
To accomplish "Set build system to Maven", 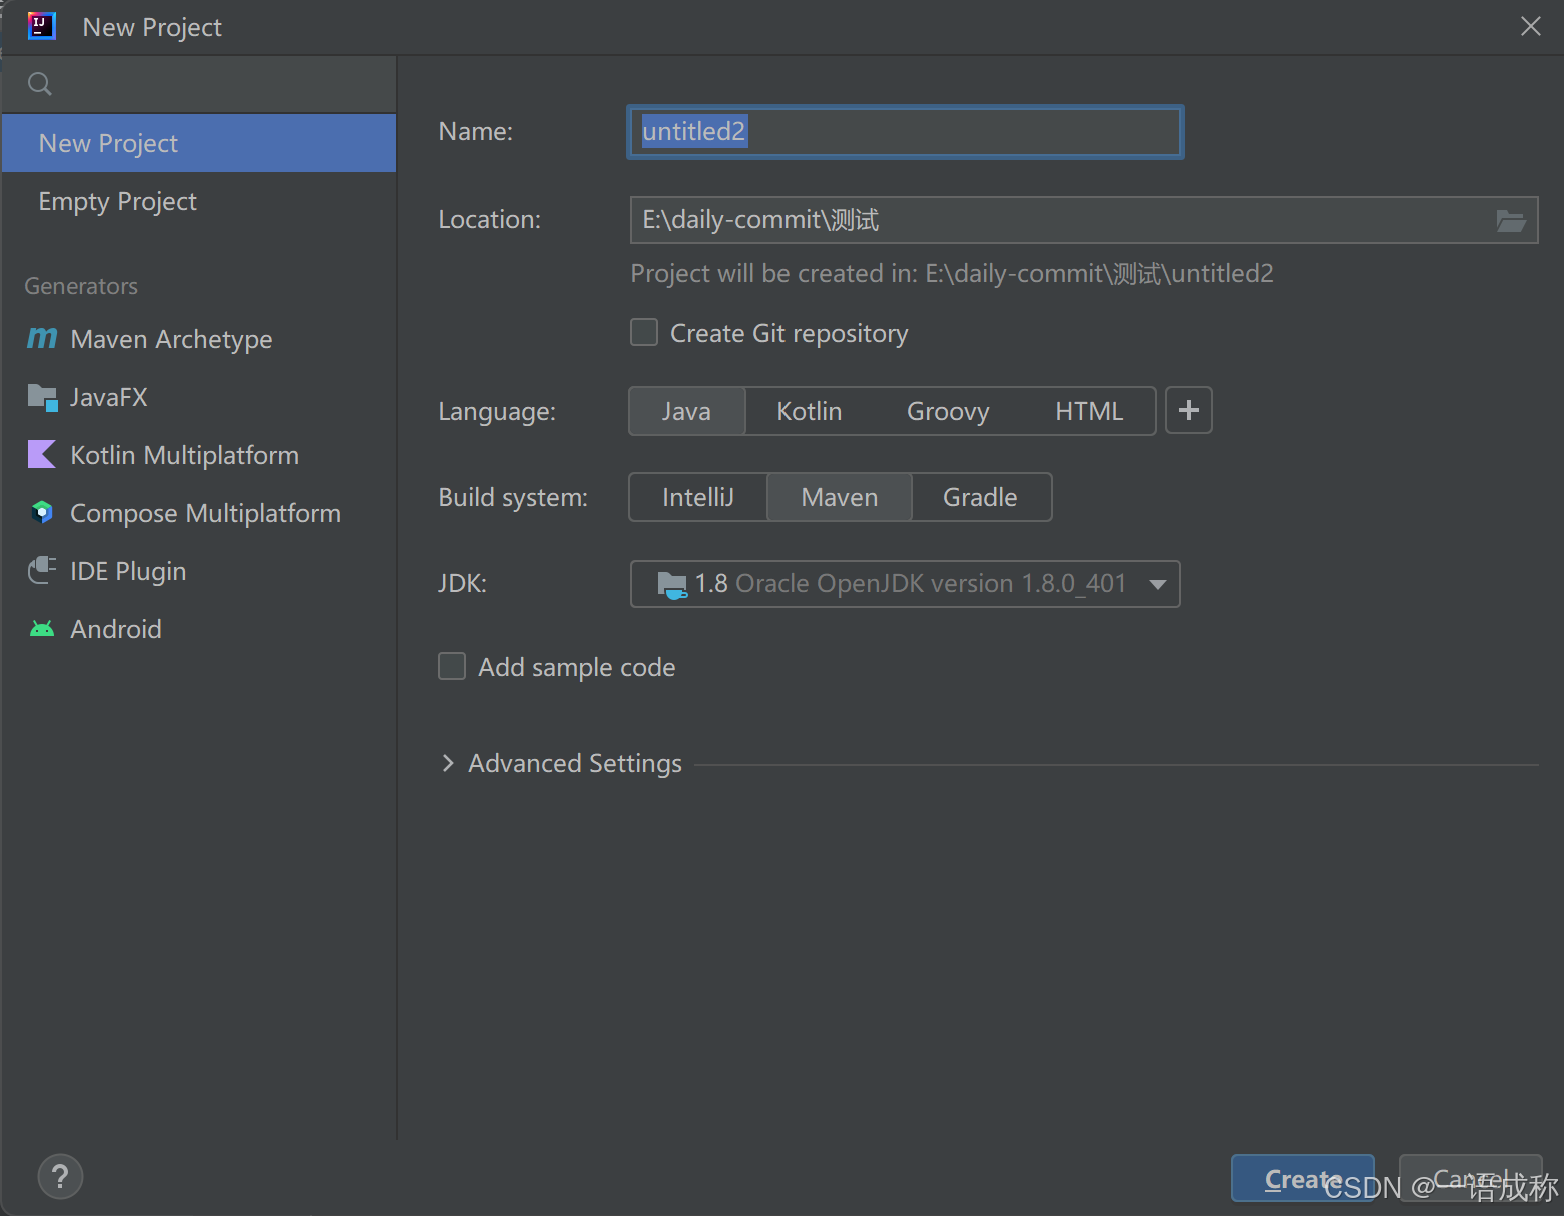I will point(839,497).
